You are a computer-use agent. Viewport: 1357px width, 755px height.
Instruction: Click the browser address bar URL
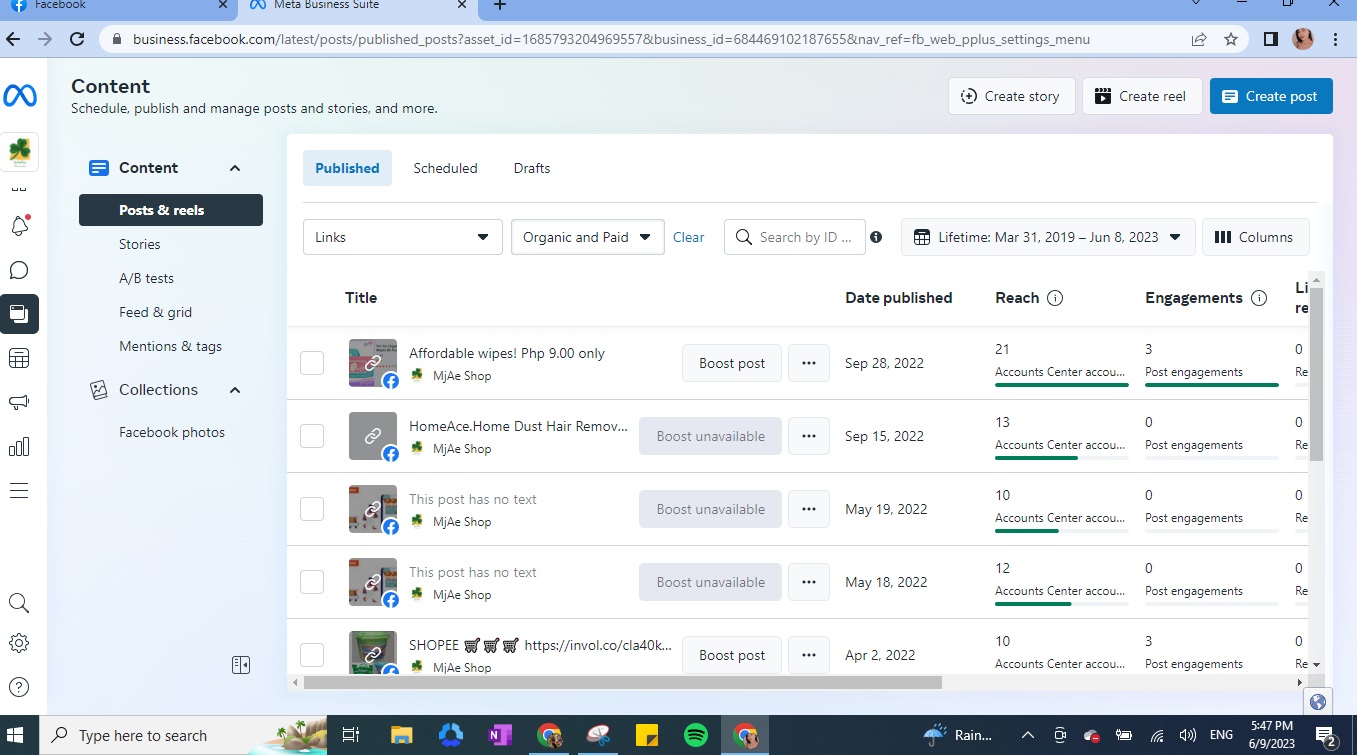pyautogui.click(x=611, y=40)
